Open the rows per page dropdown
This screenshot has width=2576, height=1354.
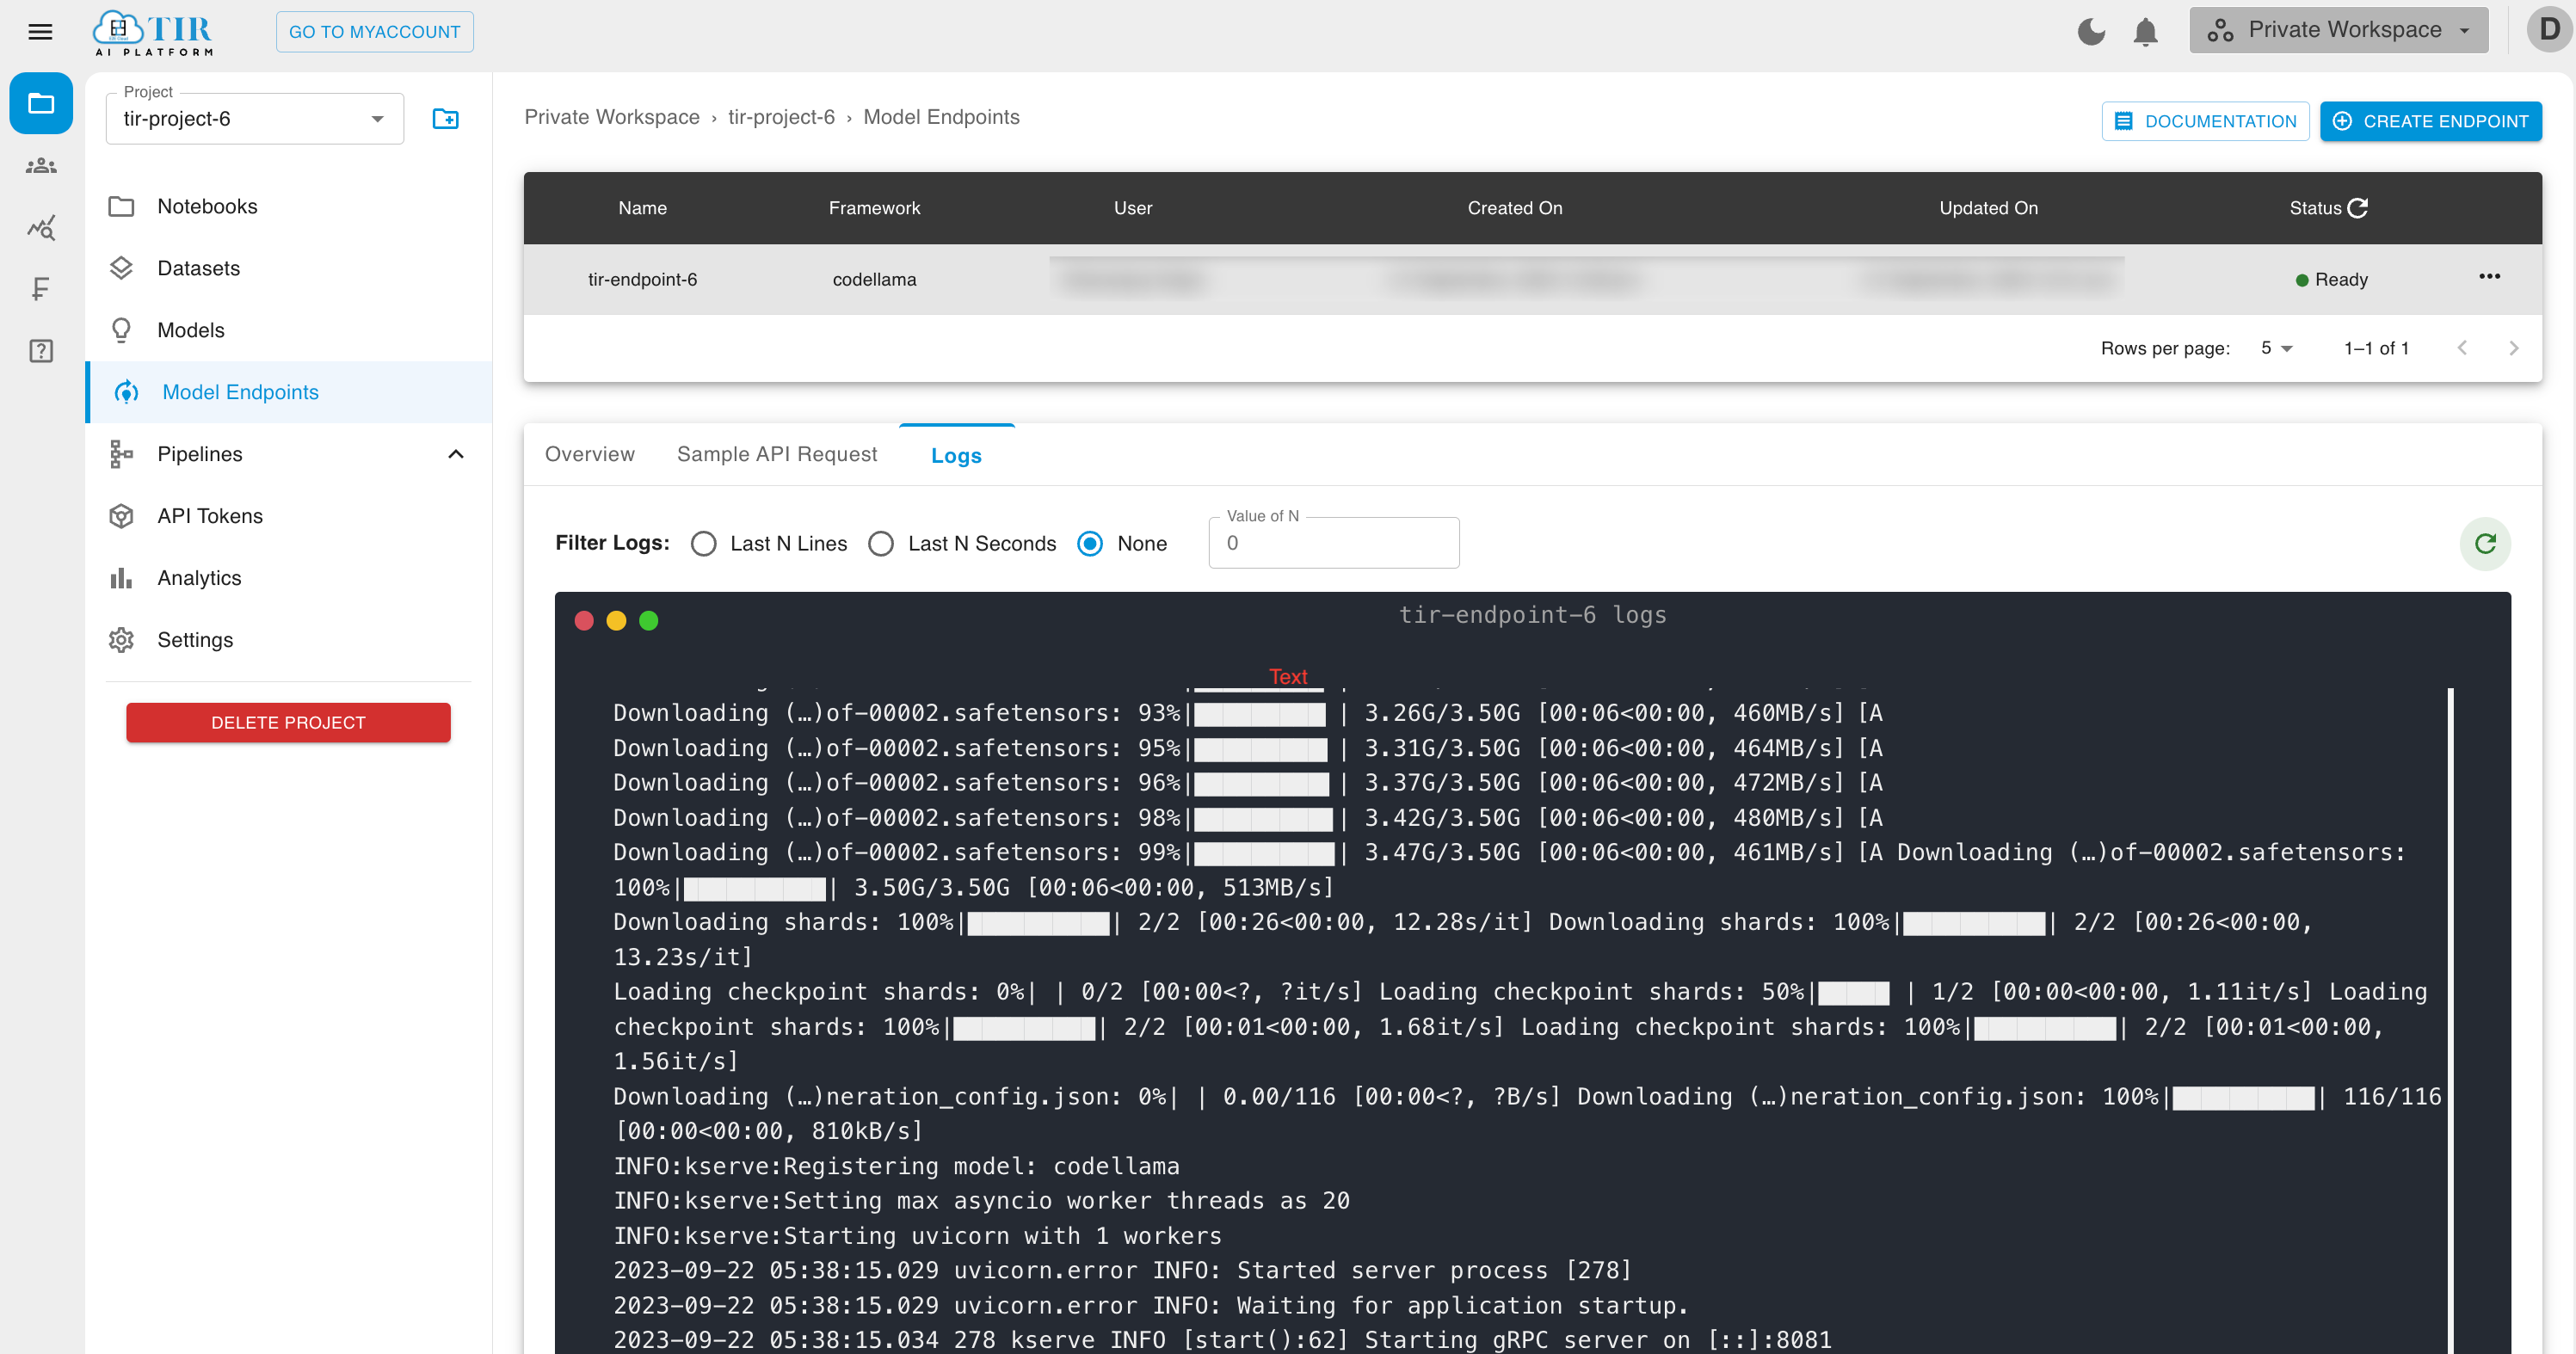click(x=2275, y=348)
